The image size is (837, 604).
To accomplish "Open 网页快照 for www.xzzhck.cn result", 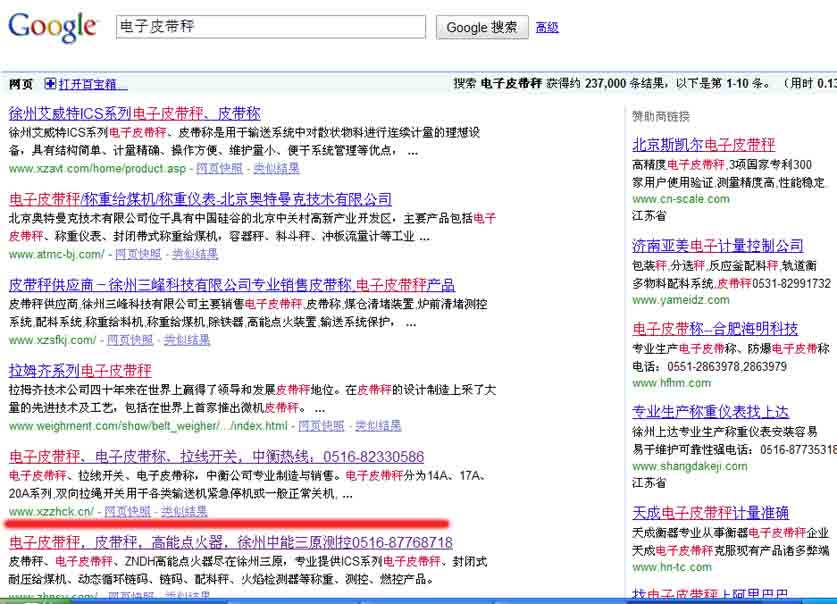I will point(128,511).
